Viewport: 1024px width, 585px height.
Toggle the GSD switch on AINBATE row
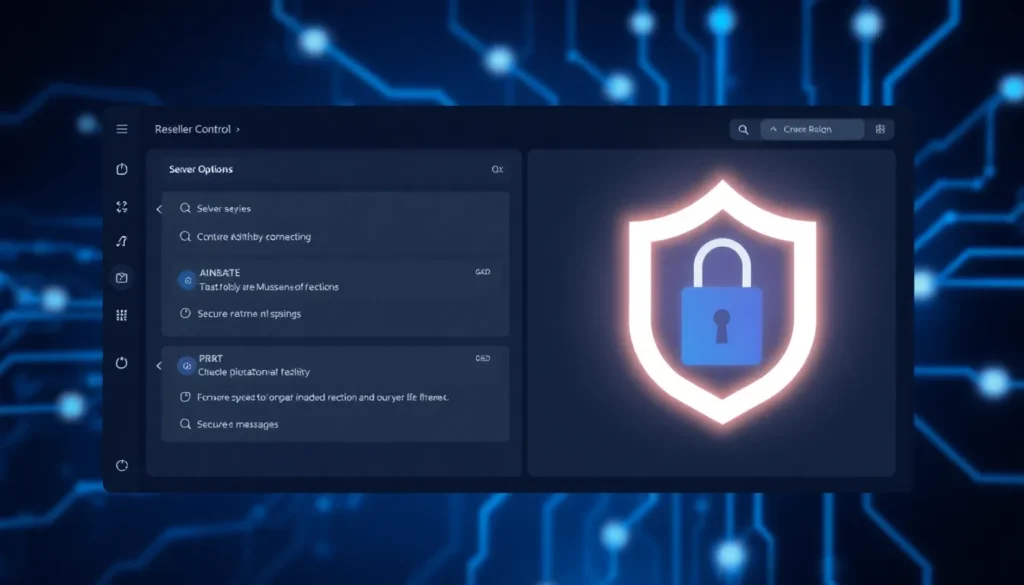coord(483,272)
